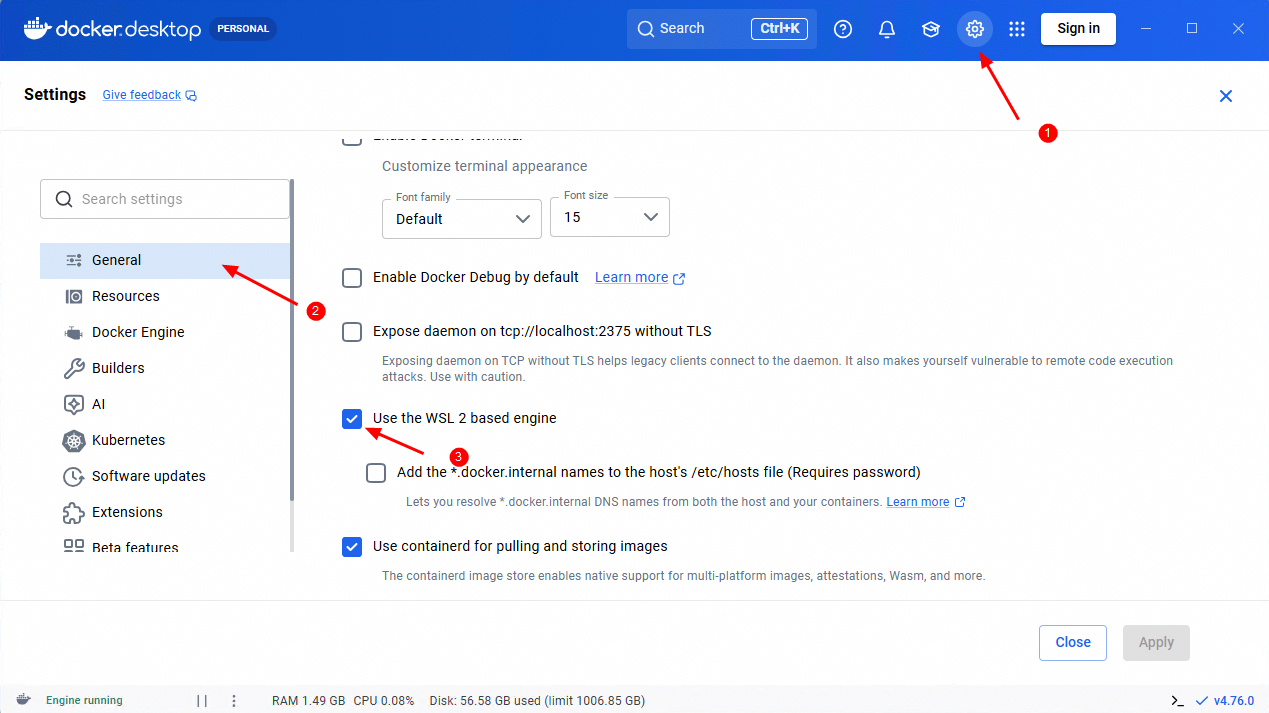The image size is (1269, 713).
Task: Click the General sliders icon in sidebar
Action: 74,260
